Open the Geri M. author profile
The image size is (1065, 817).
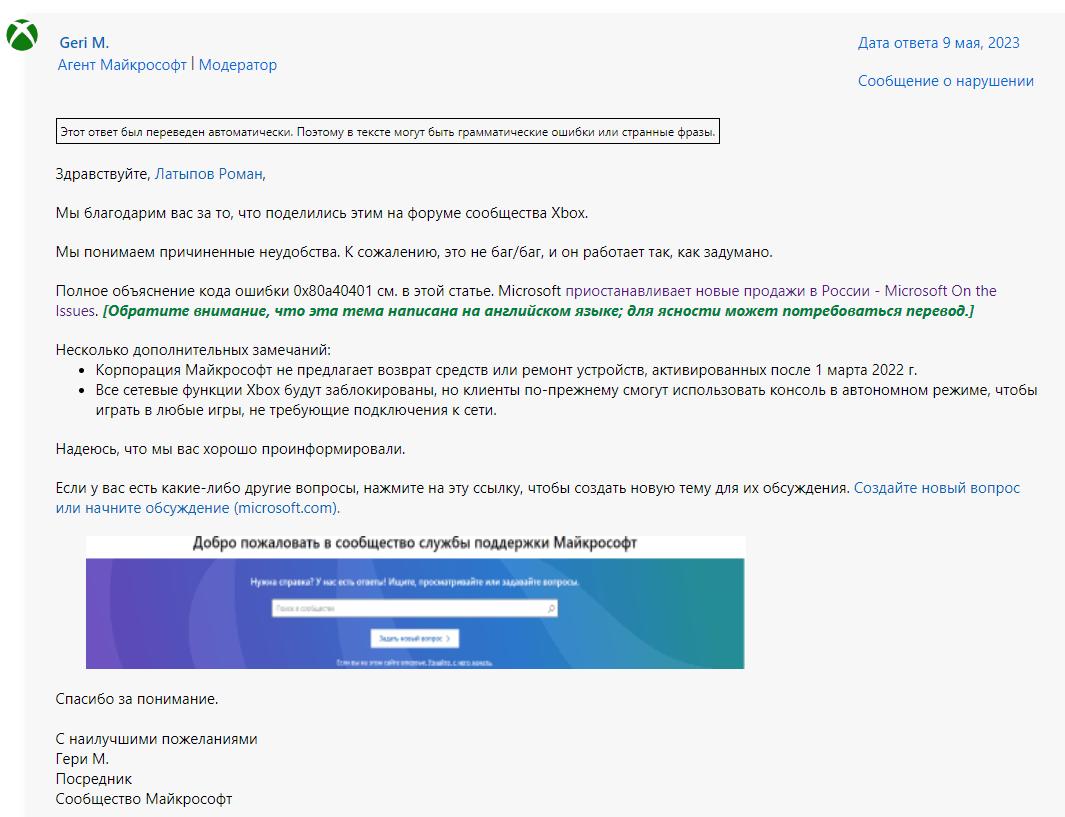tap(84, 42)
